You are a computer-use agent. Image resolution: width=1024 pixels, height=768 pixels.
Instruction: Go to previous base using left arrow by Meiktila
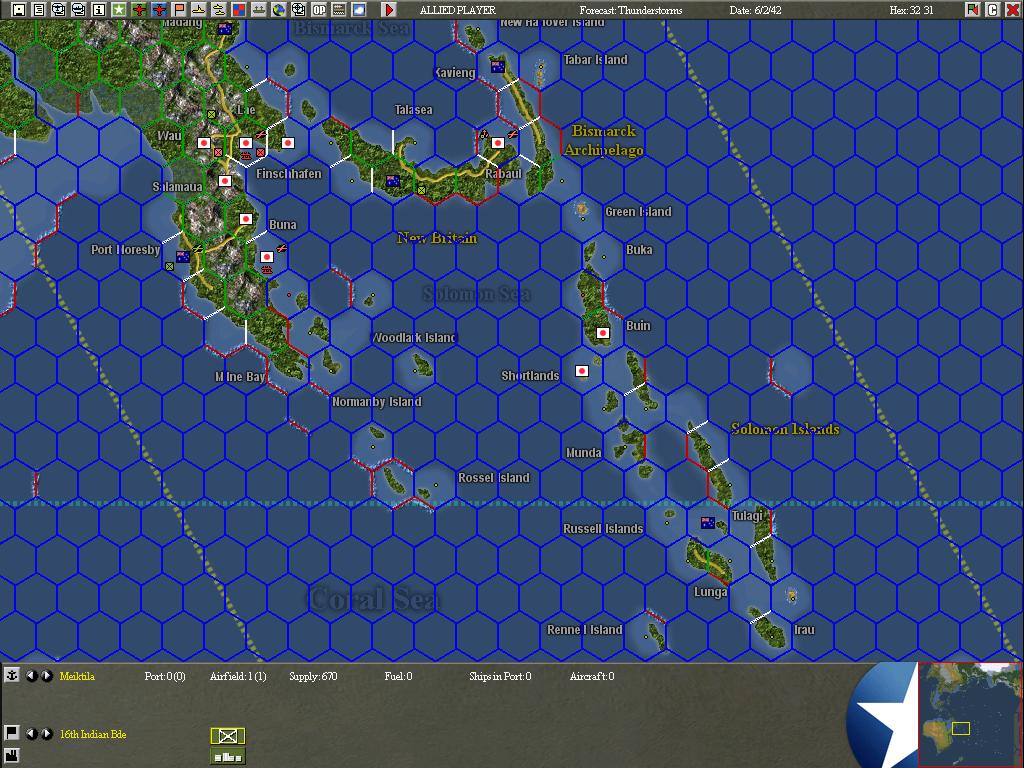[31, 676]
